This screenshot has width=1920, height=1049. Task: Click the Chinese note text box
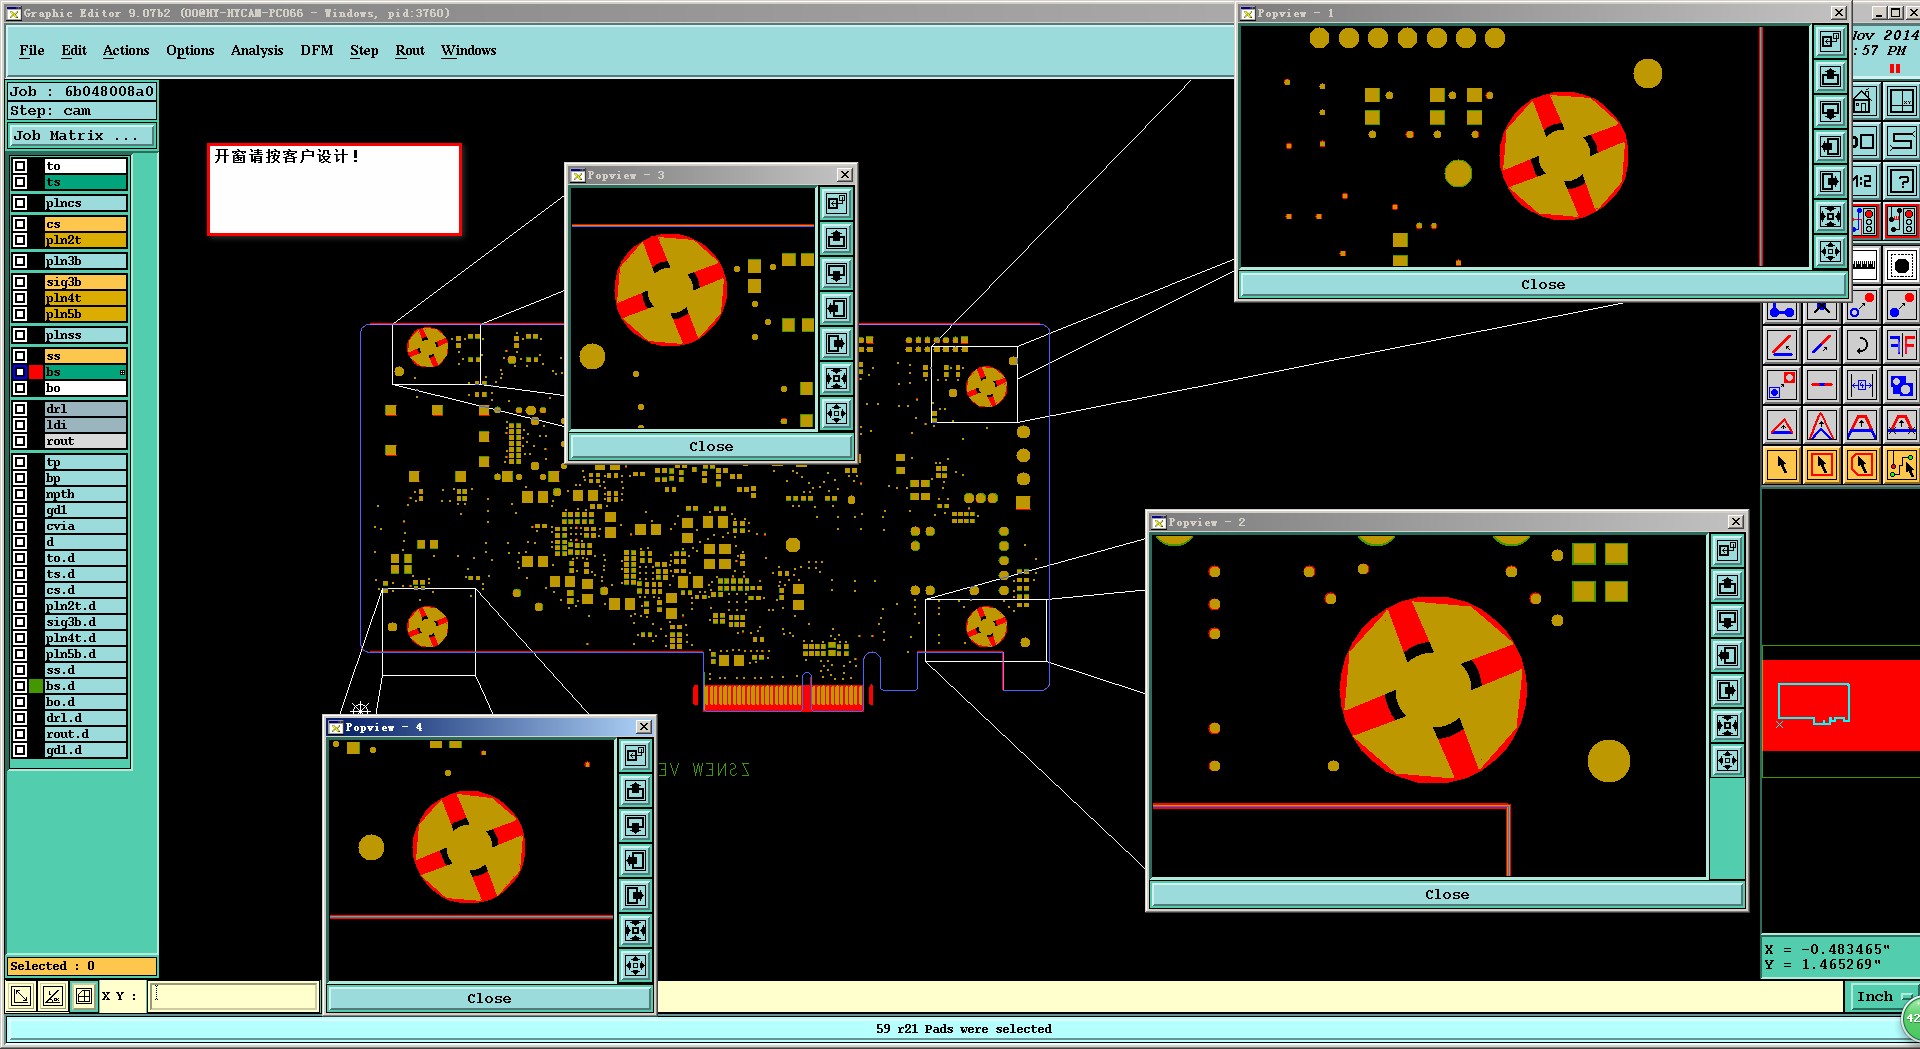(x=334, y=189)
